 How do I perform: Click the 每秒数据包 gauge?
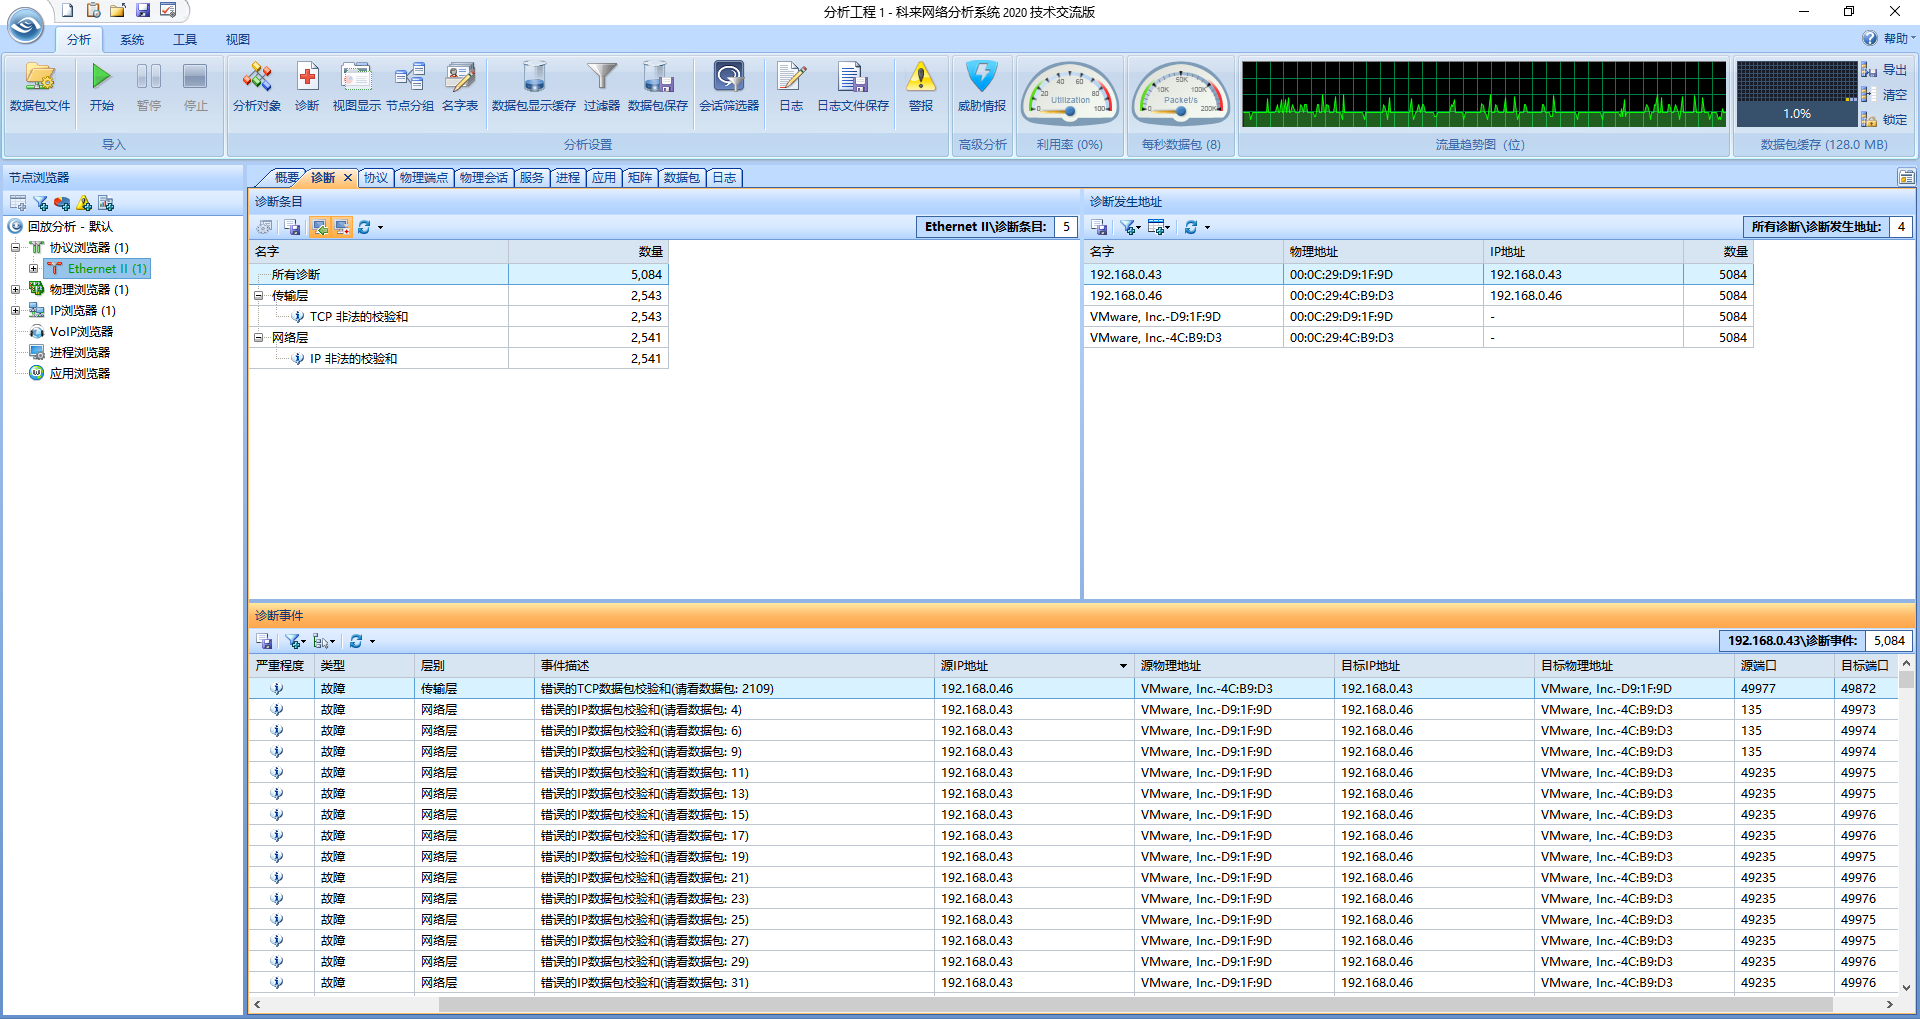1181,95
